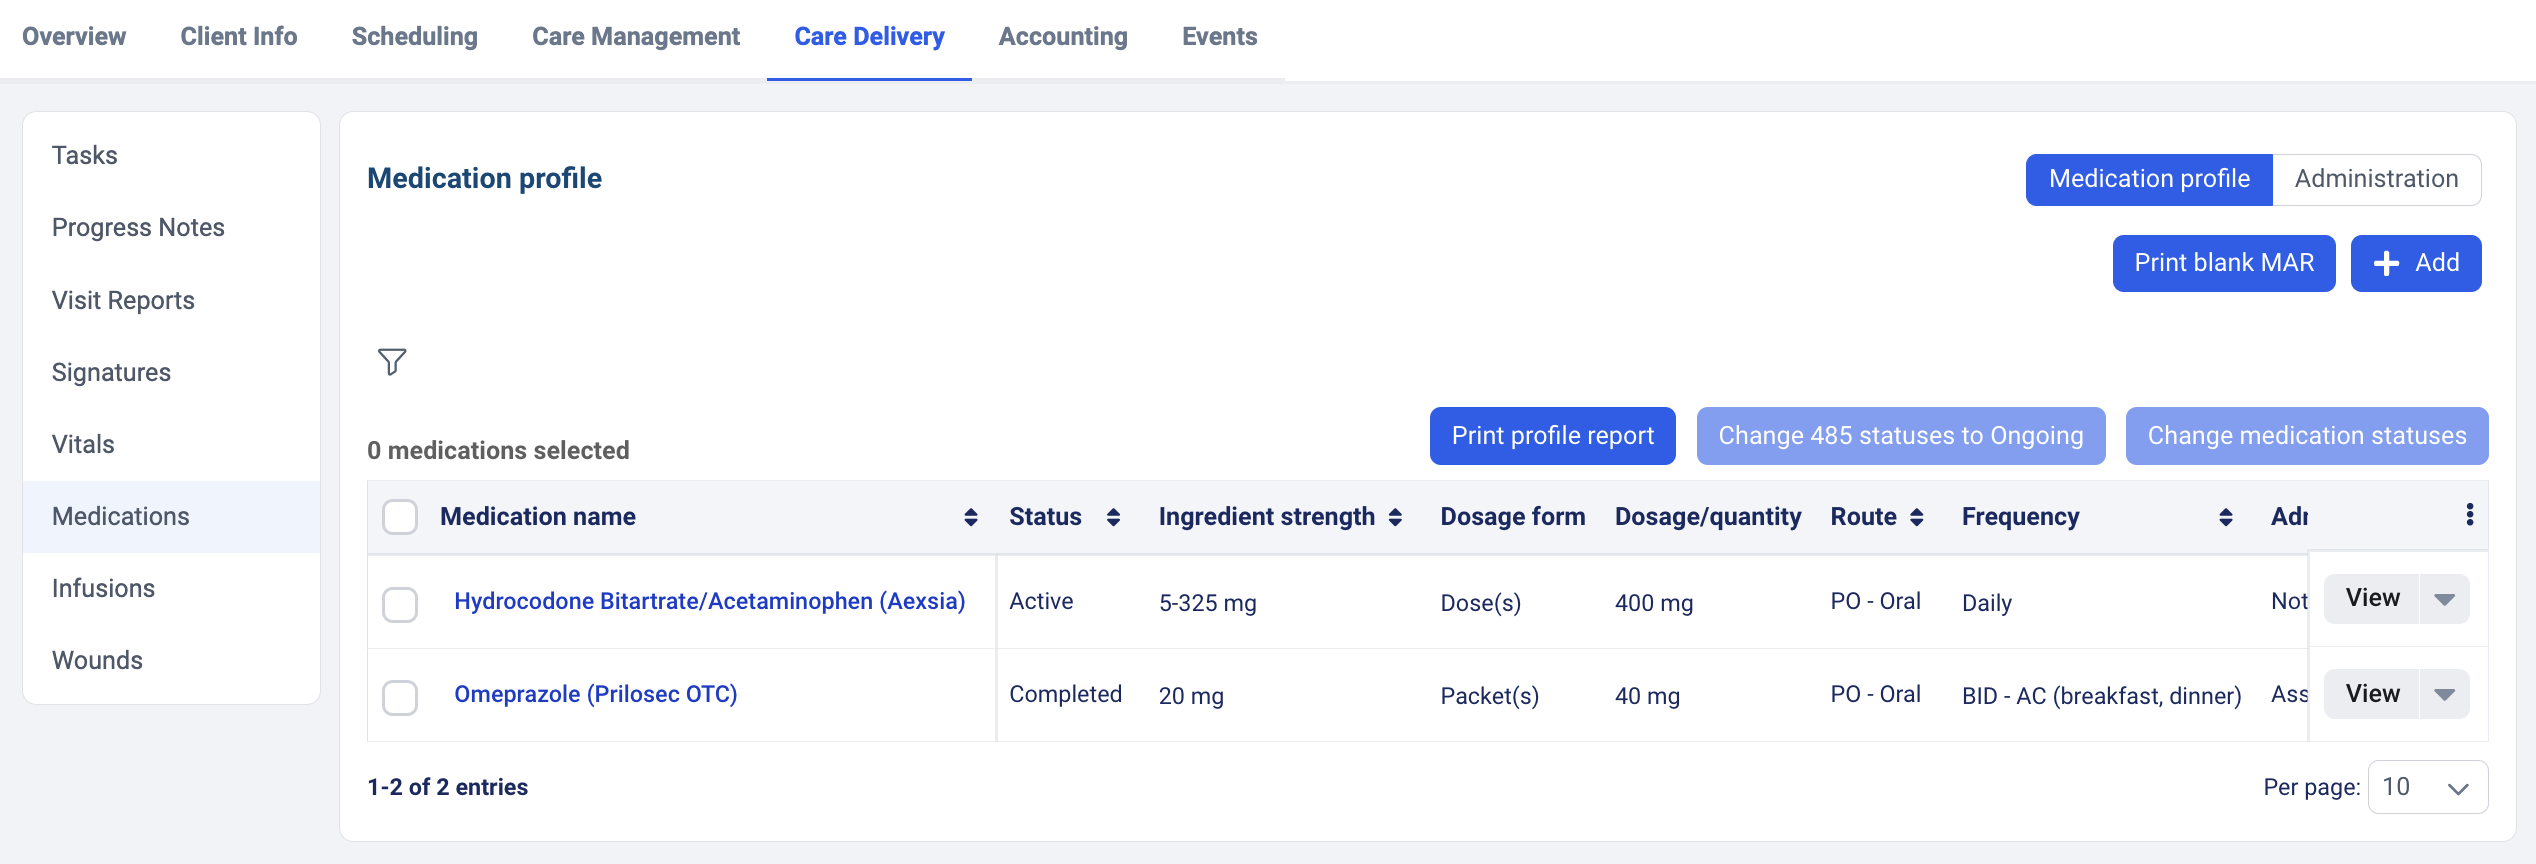This screenshot has width=2536, height=864.
Task: Open the Per page 10 dropdown
Action: click(2427, 787)
